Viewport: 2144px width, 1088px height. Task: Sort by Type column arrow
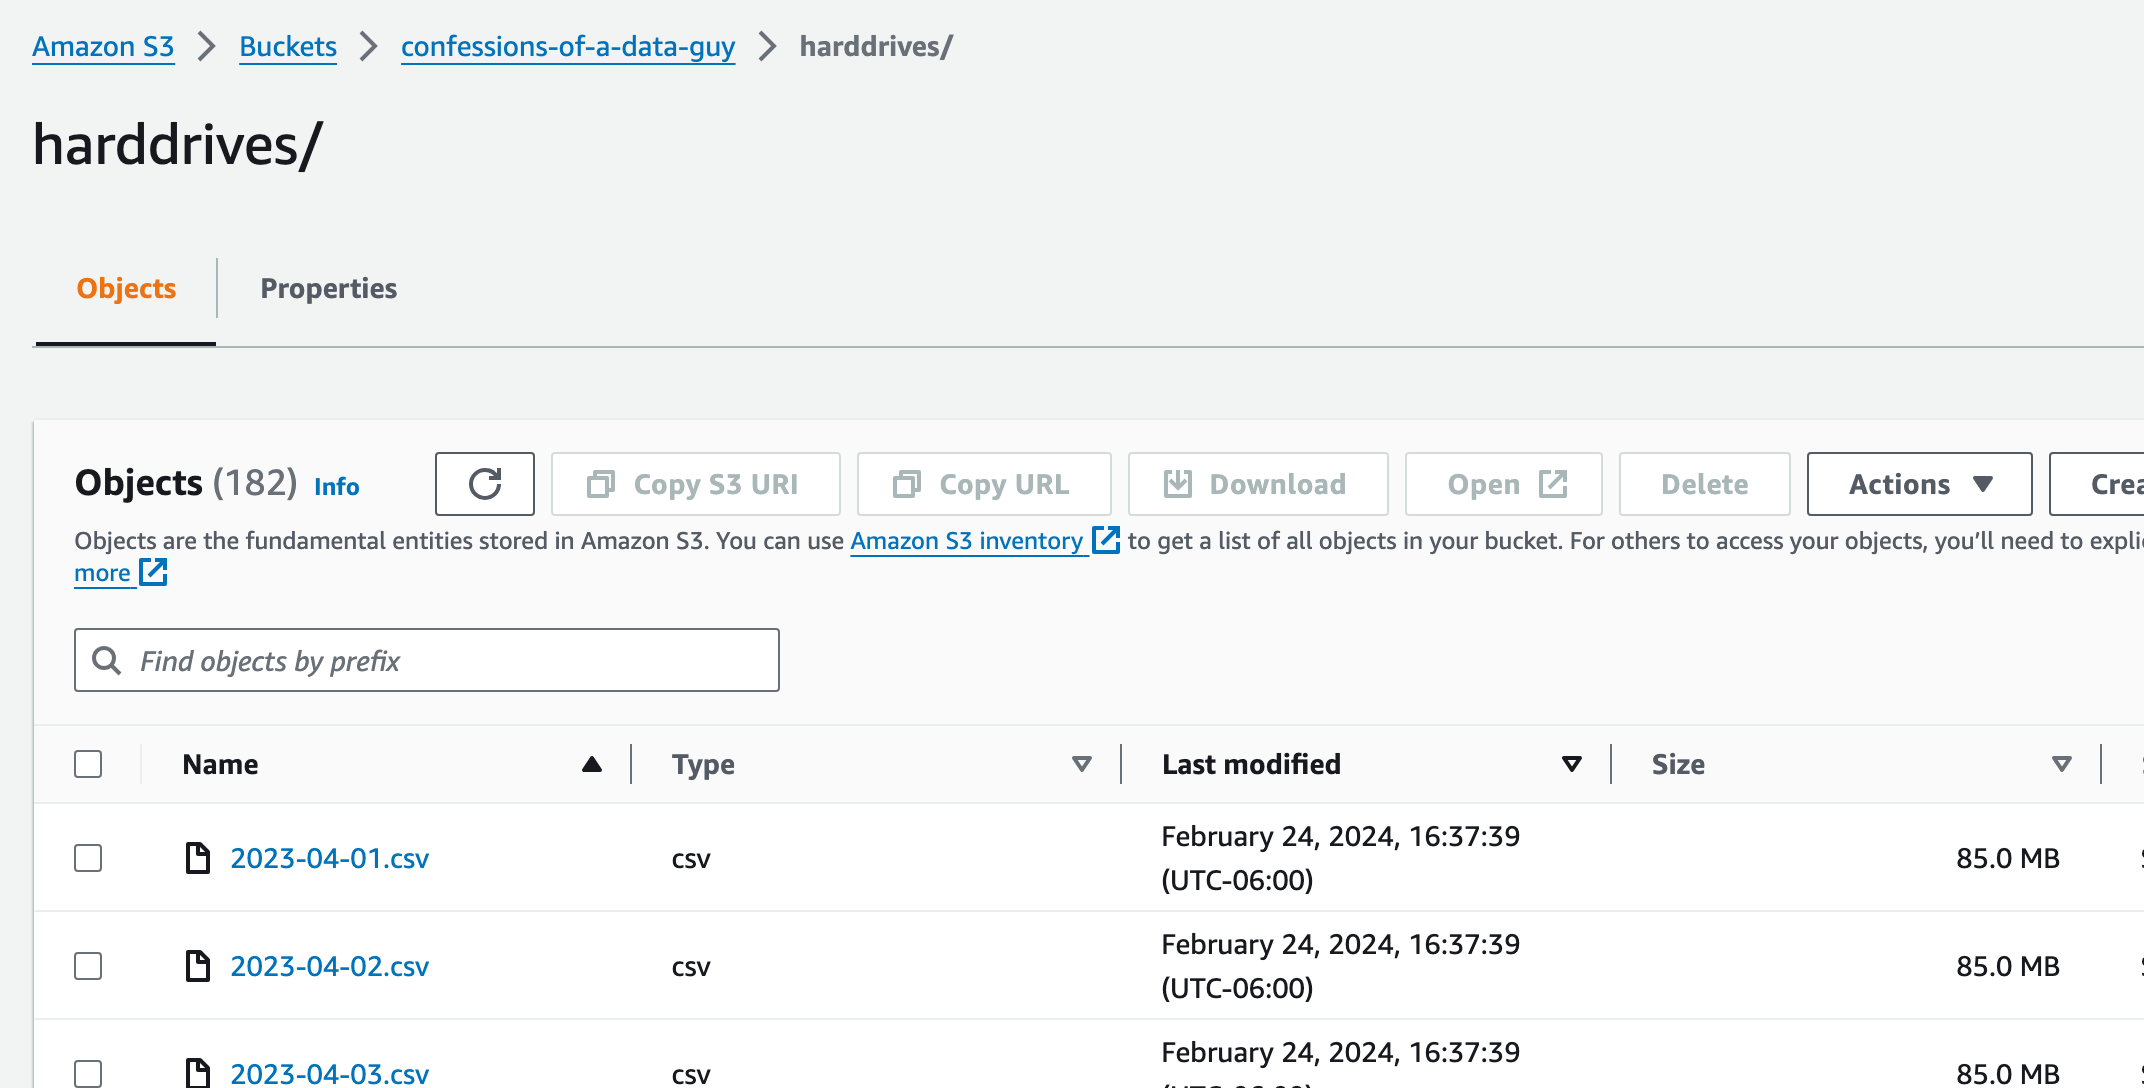1081,764
